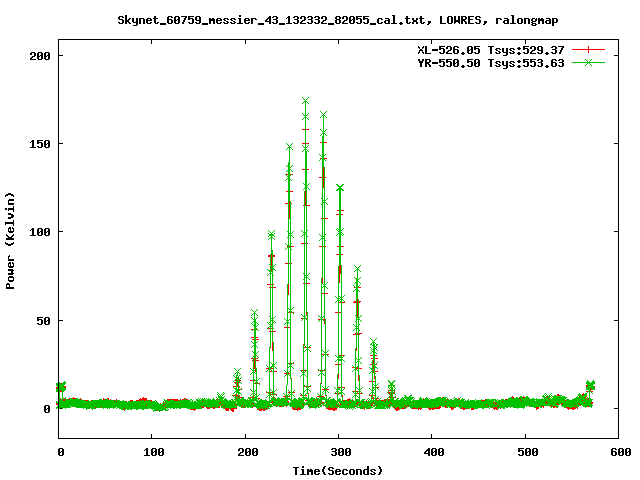
Task: Select the YR-550.50 Tsys:553.63 legend entry
Action: 491,63
